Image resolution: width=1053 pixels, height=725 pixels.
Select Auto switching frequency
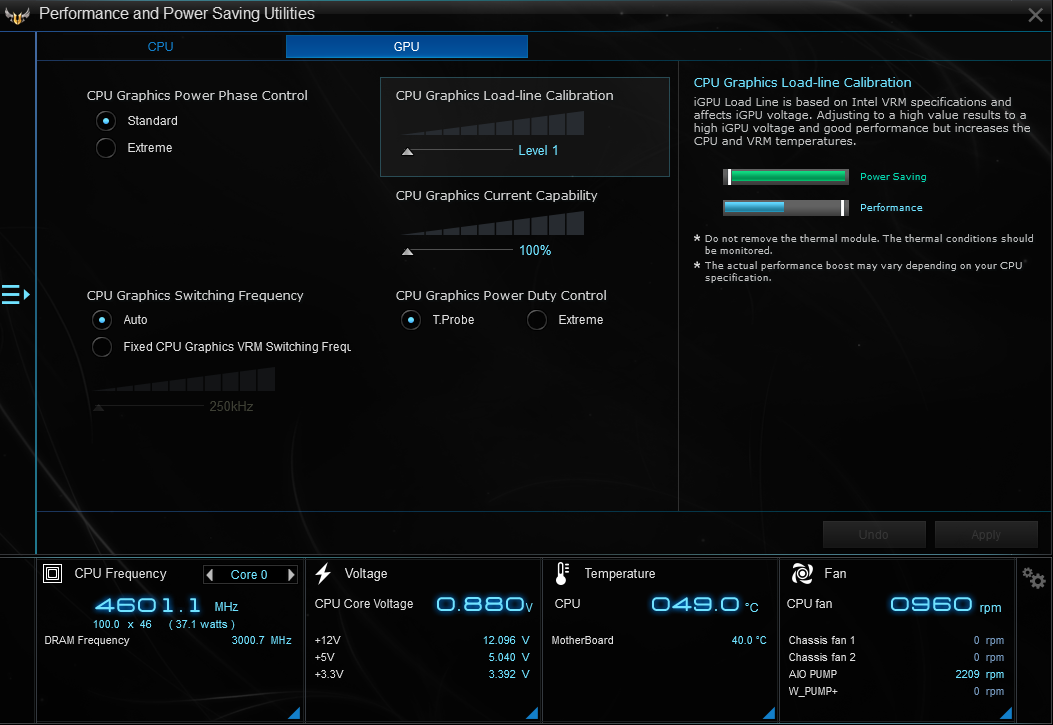coord(101,320)
